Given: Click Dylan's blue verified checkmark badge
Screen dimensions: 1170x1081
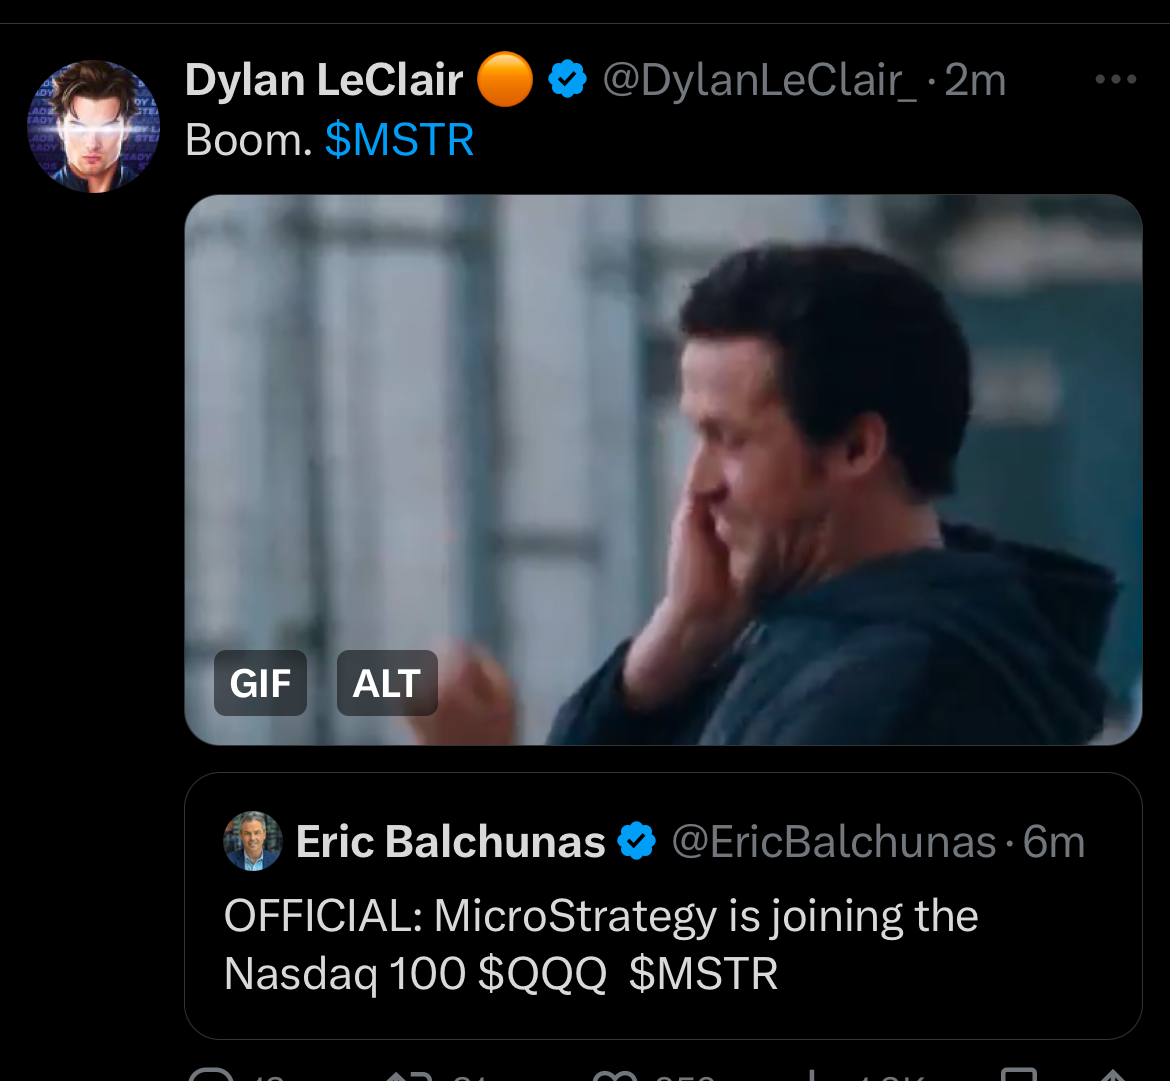Looking at the screenshot, I should click(568, 81).
